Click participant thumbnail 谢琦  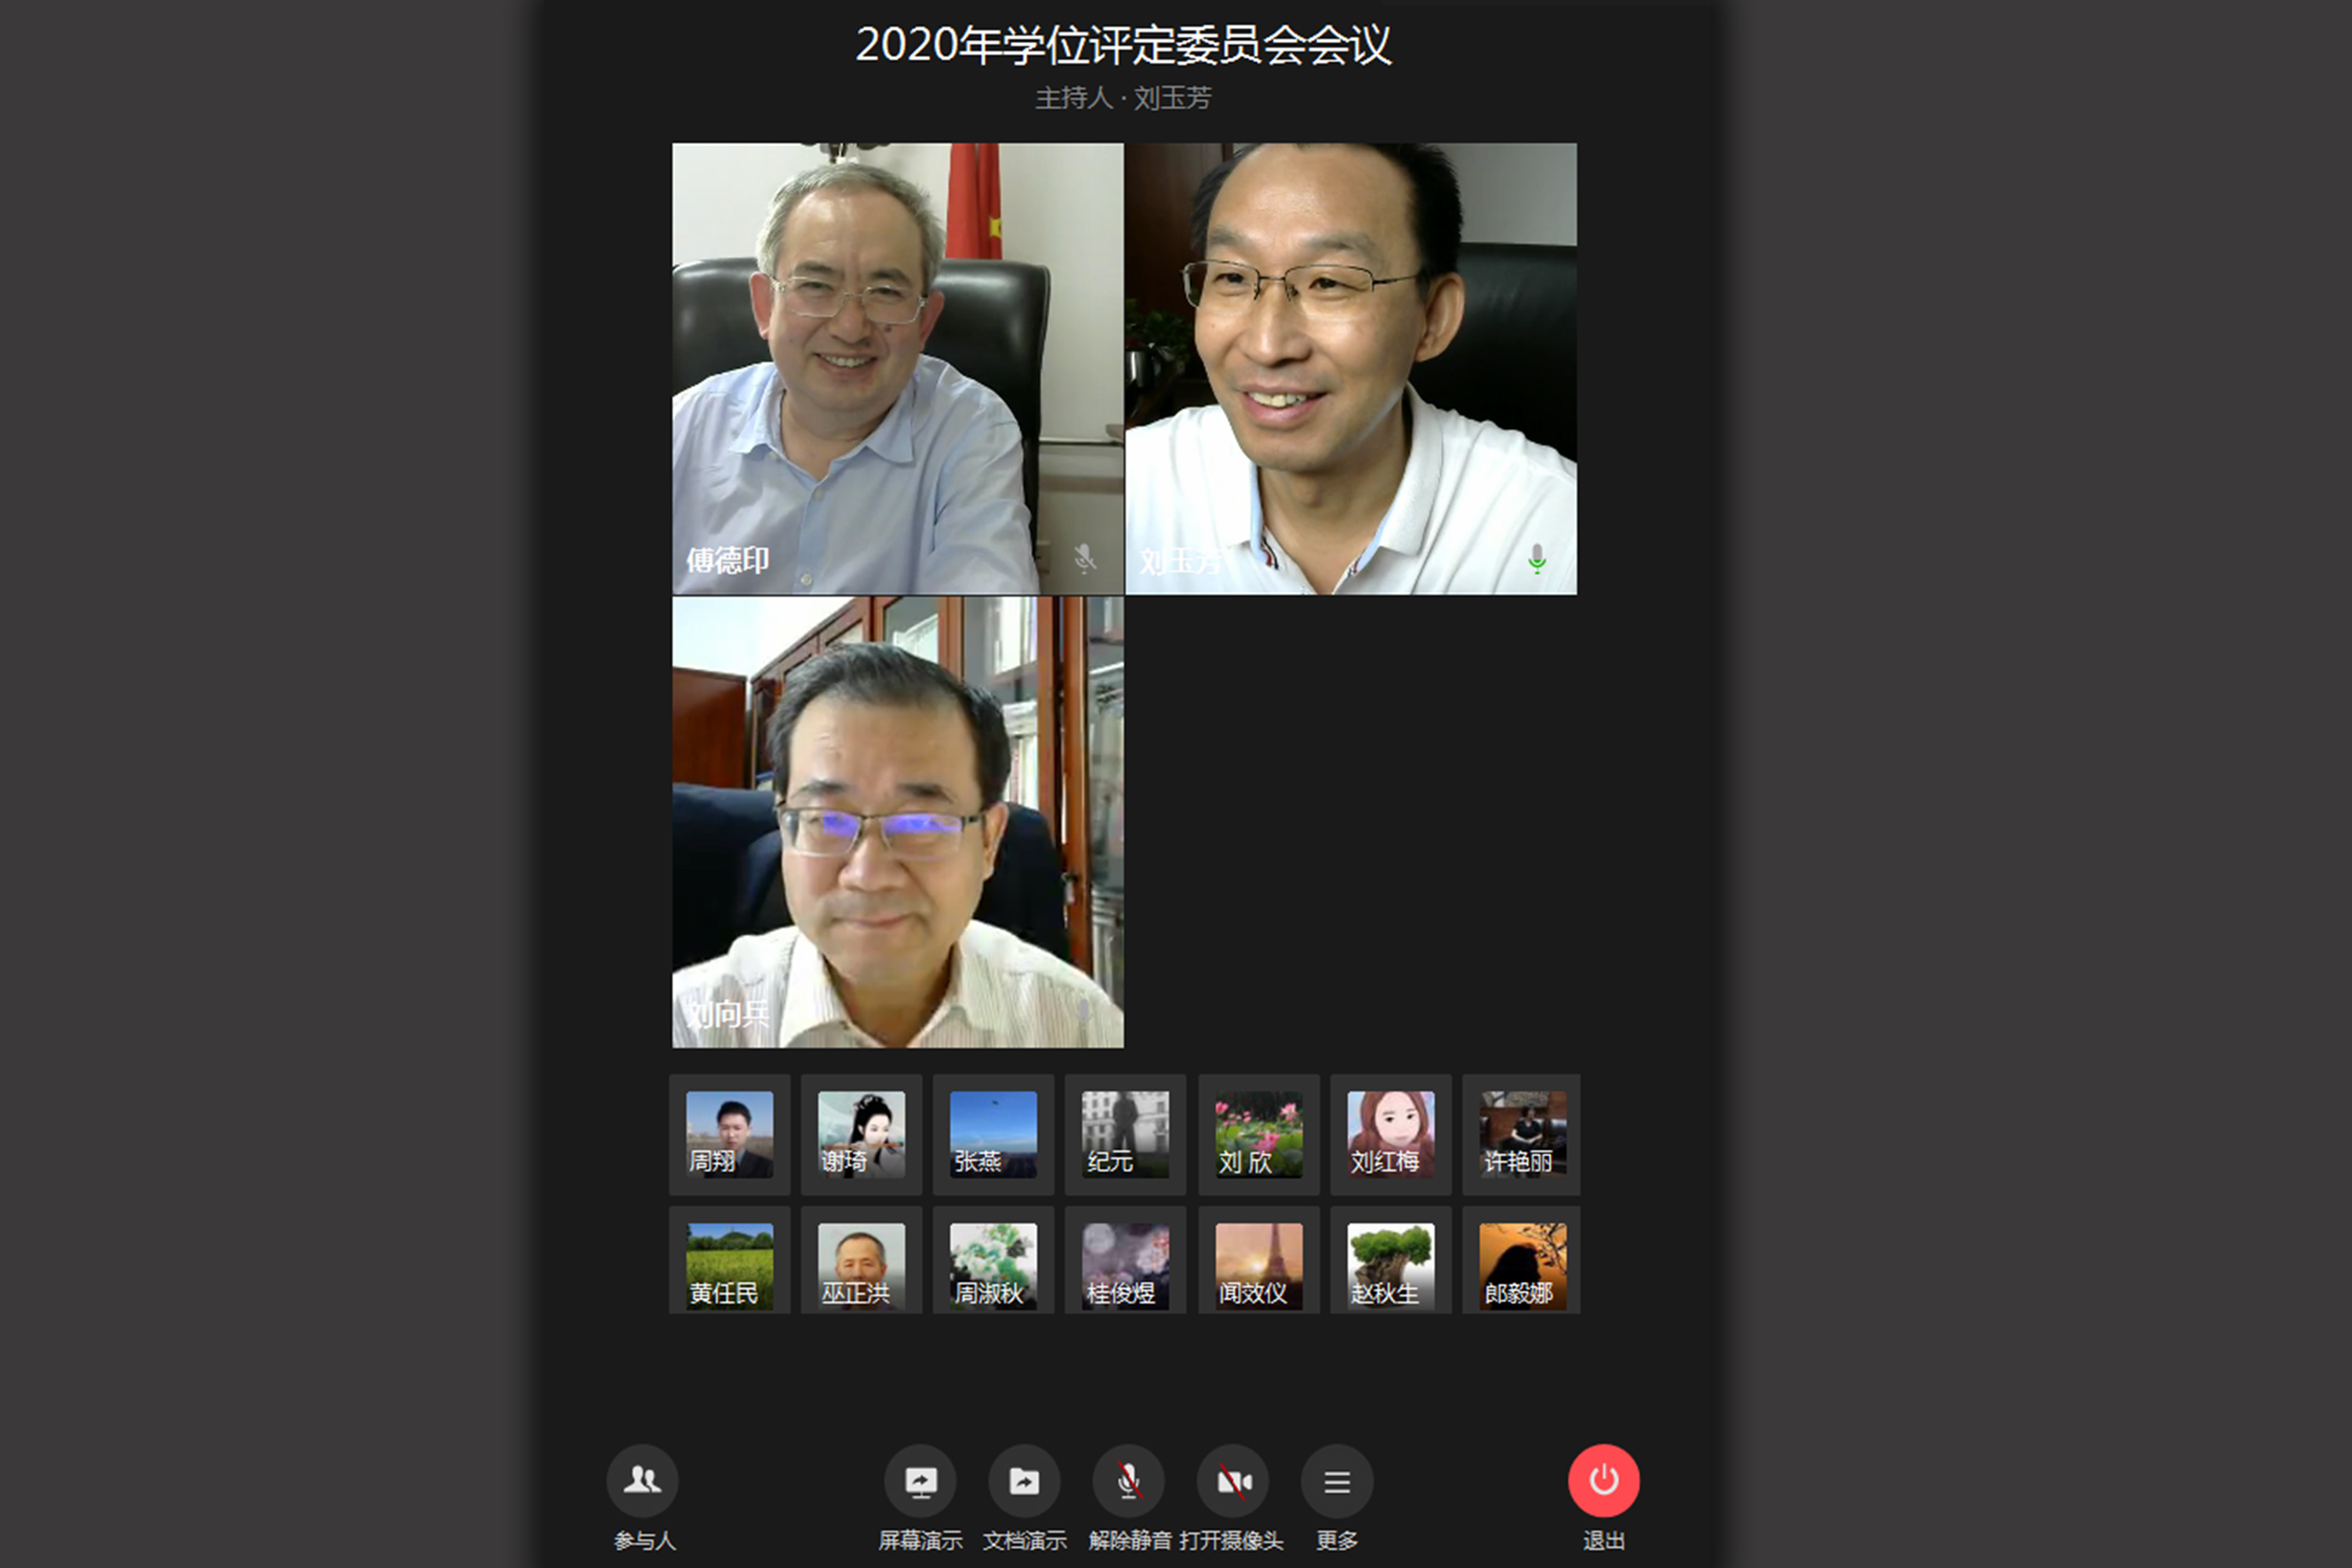[861, 1134]
